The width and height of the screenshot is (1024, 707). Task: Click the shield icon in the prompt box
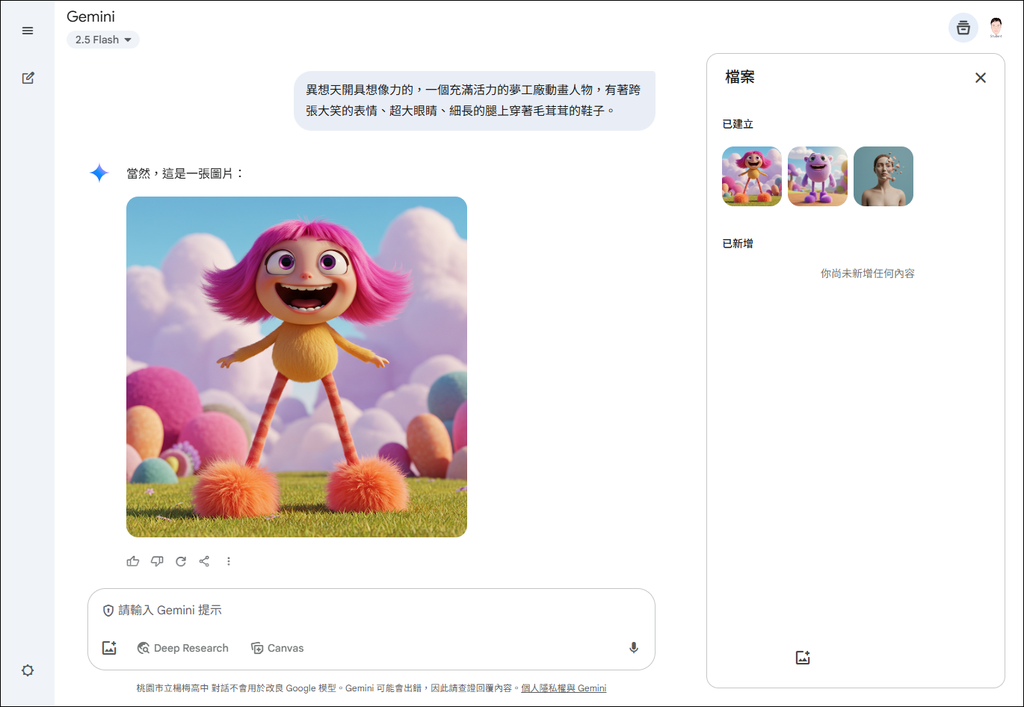coord(108,610)
